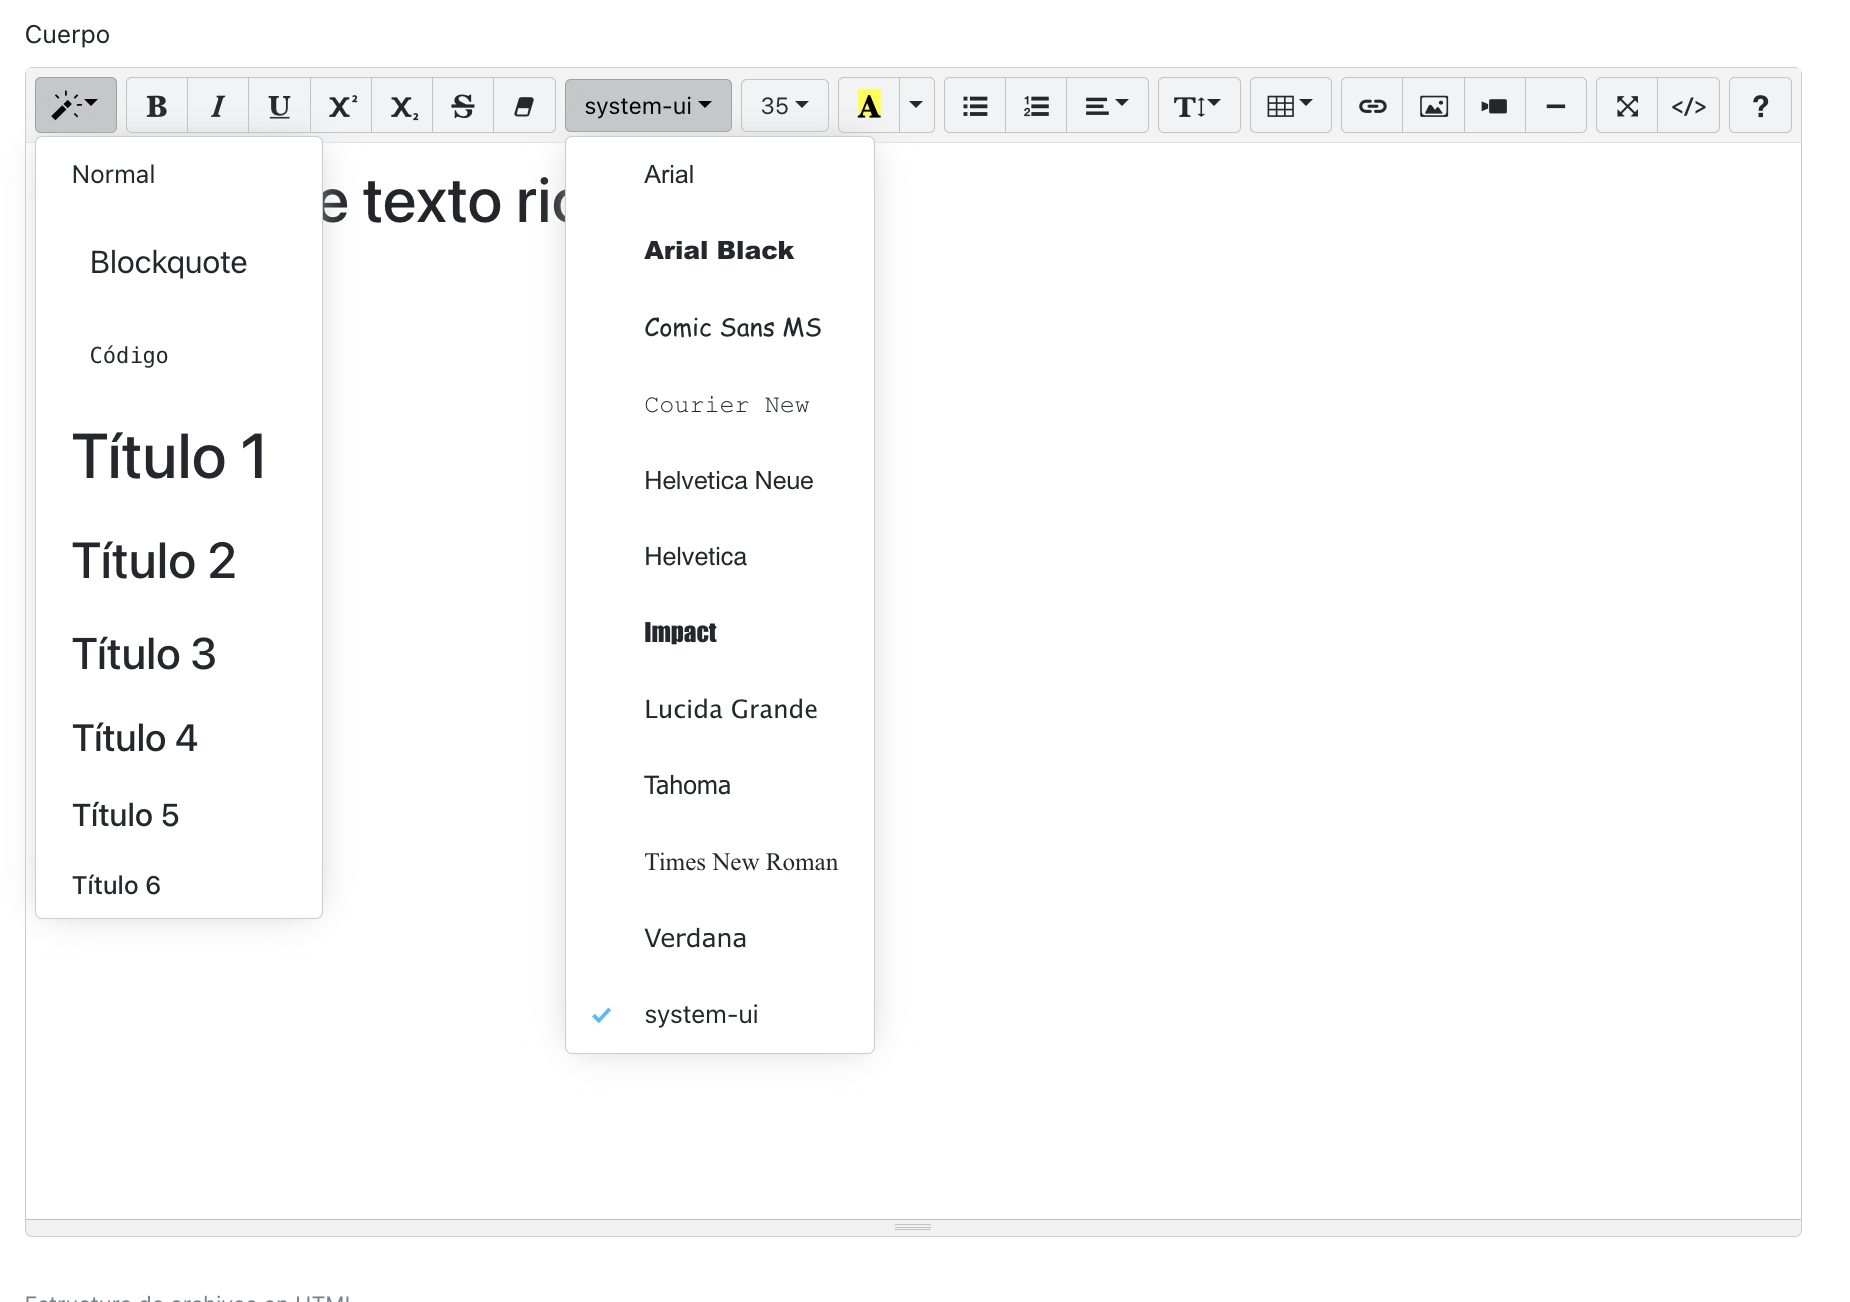The image size is (1850, 1302).
Task: Toggle italic formatting
Action: tap(218, 106)
